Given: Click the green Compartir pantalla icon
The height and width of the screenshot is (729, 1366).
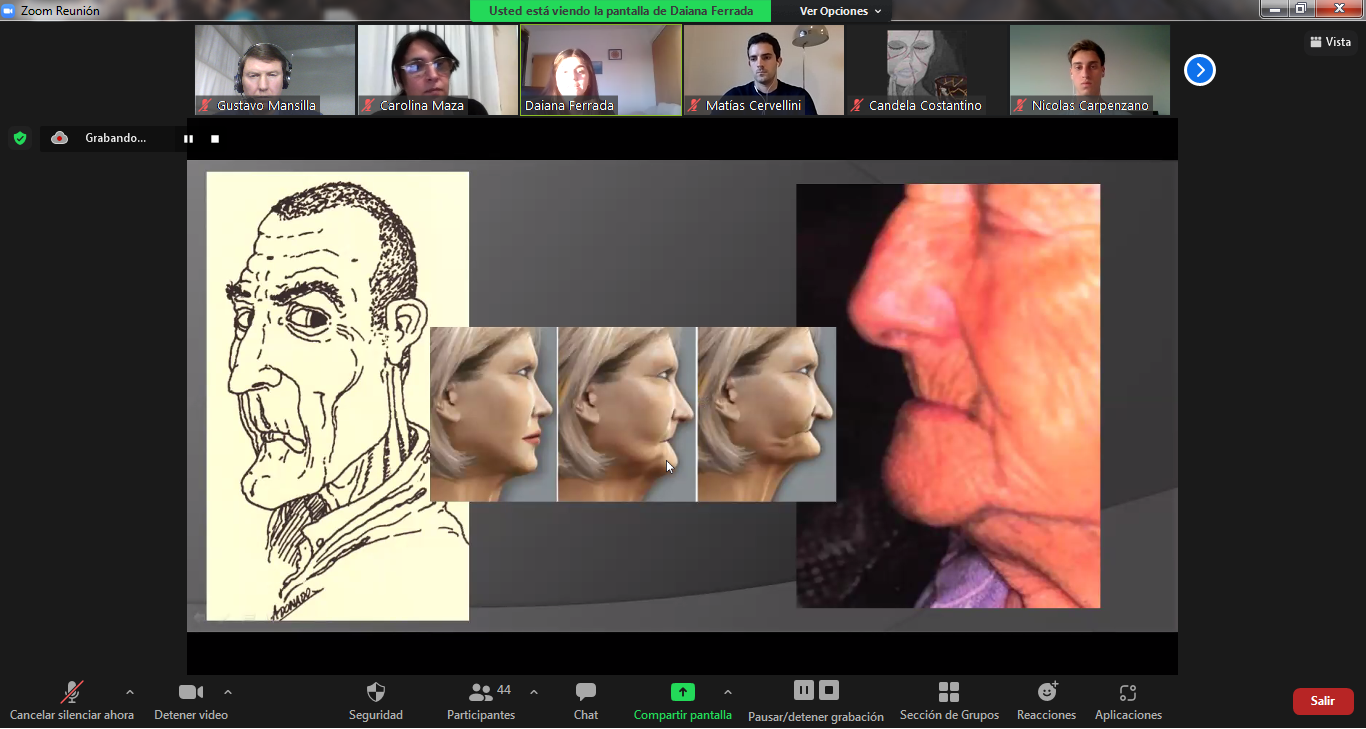Looking at the screenshot, I should (x=682, y=692).
